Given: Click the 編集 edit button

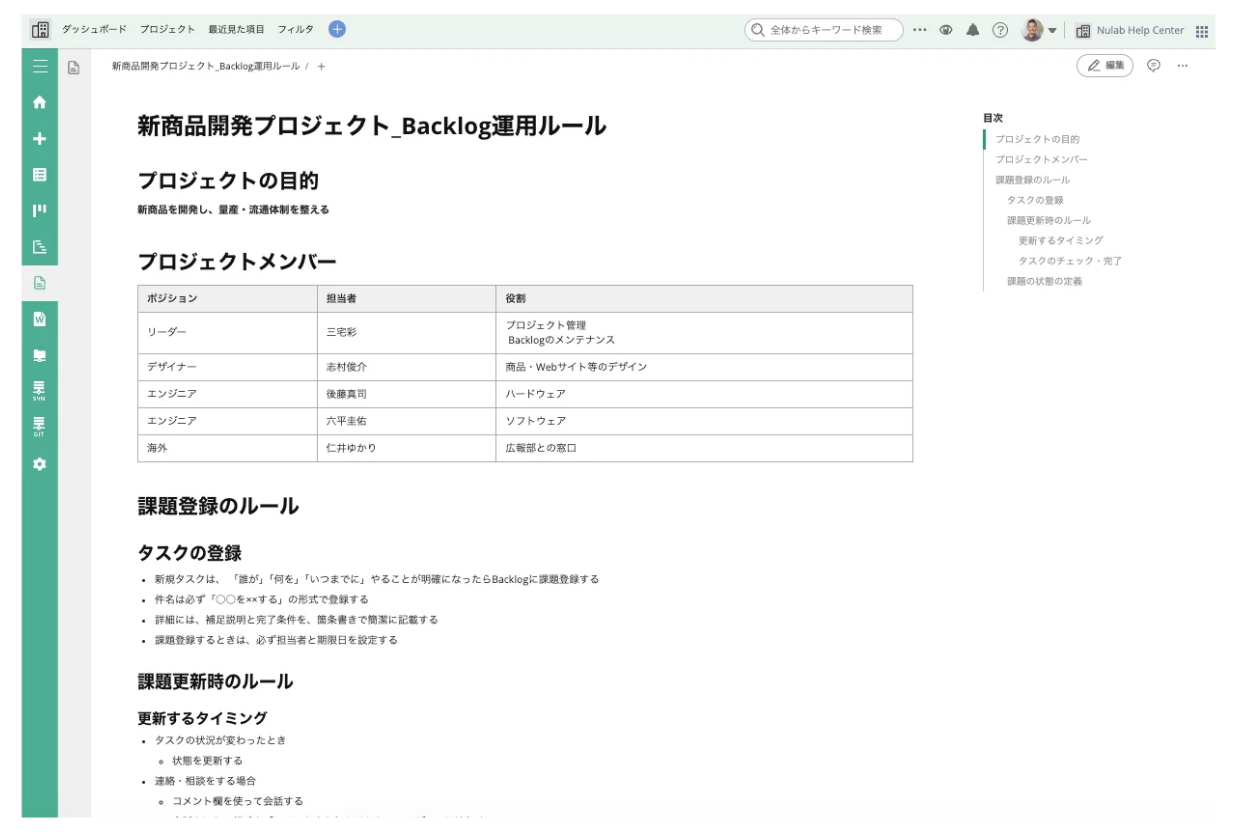Looking at the screenshot, I should (1105, 66).
